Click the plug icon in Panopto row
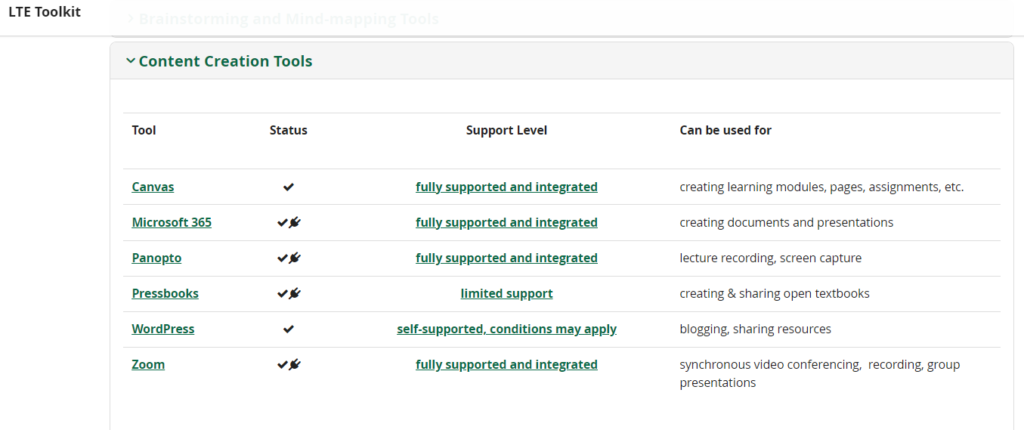 click(295, 258)
